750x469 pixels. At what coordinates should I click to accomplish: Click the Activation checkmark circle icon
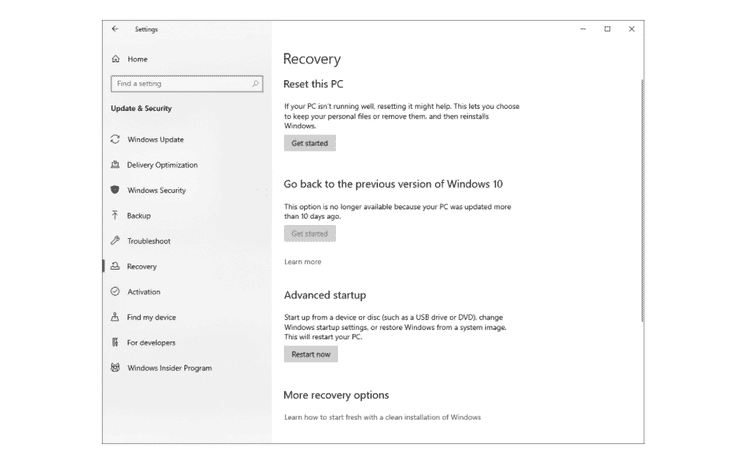(x=115, y=291)
